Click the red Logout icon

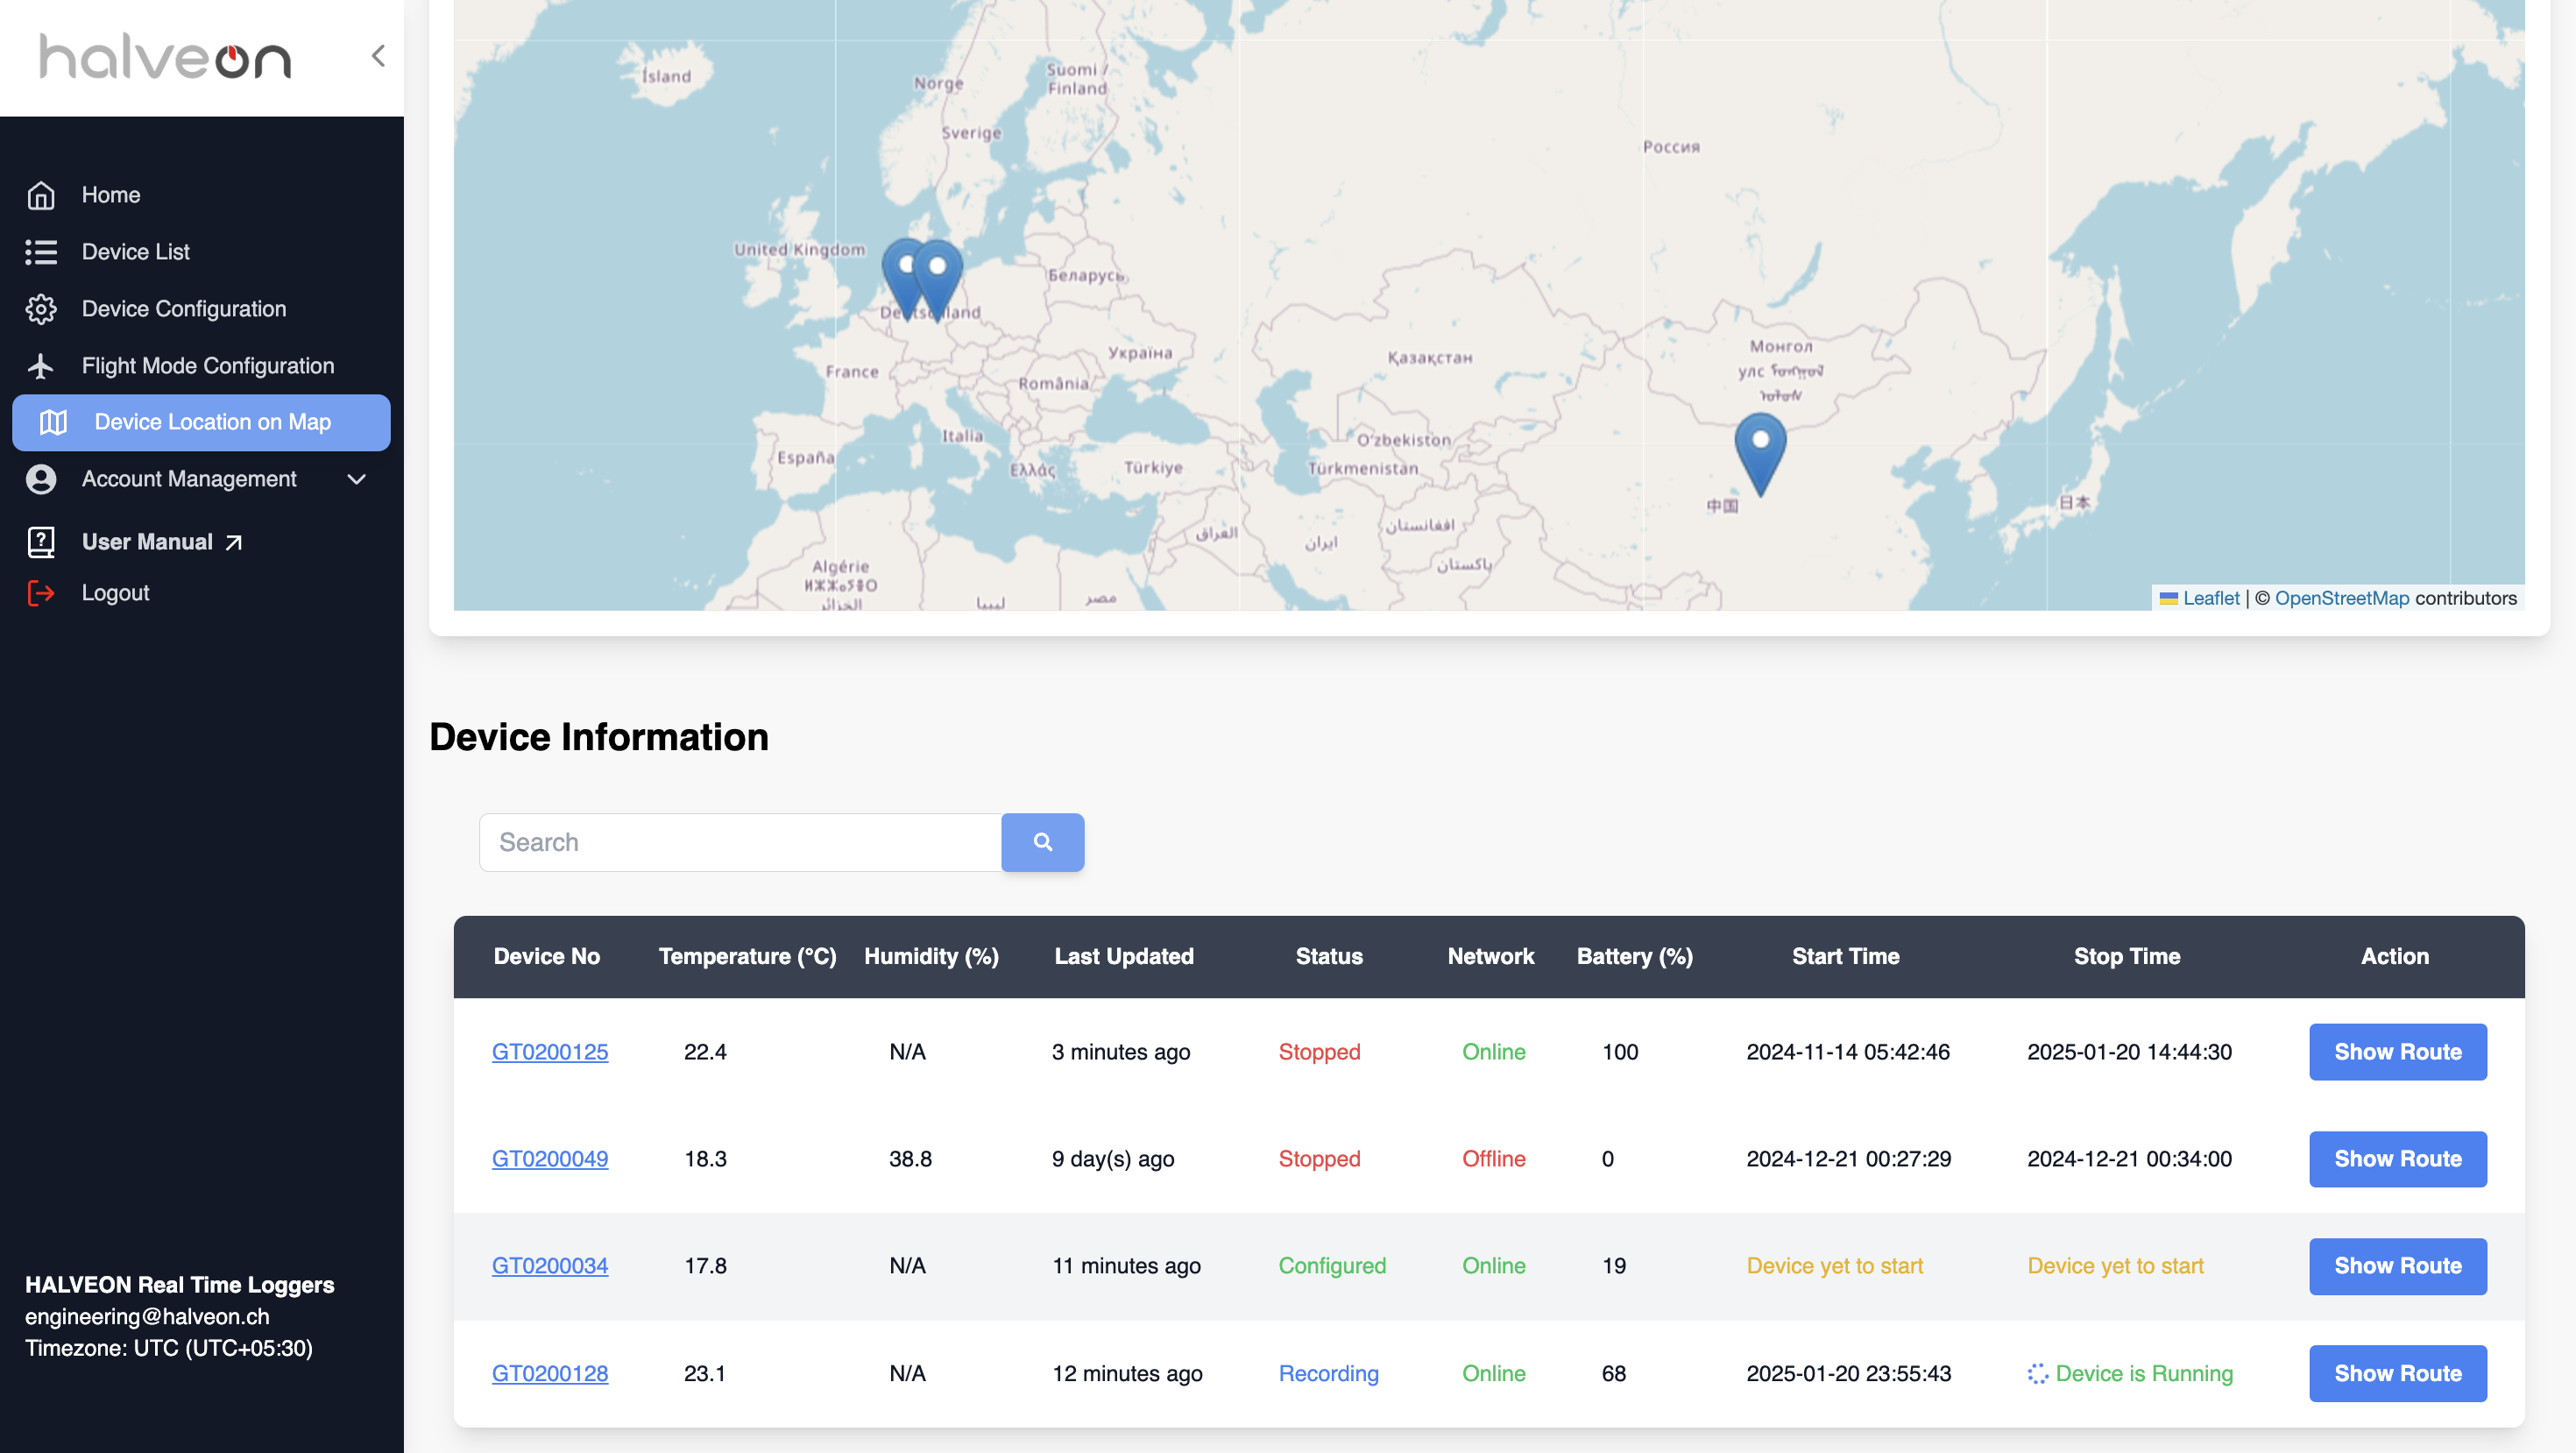(x=41, y=593)
